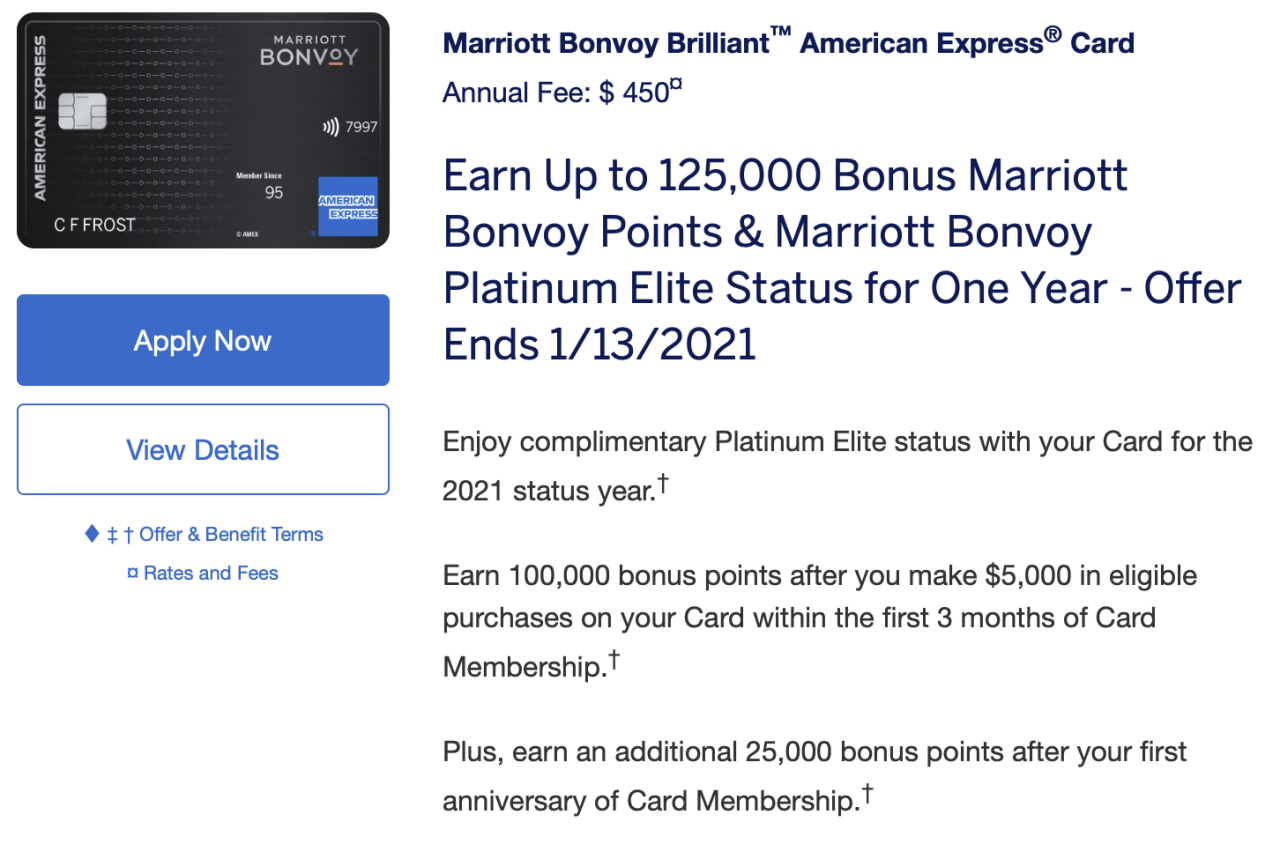The width and height of the screenshot is (1280, 844).
Task: Click the ¤ symbol before Rates and Fees
Action: pos(132,573)
